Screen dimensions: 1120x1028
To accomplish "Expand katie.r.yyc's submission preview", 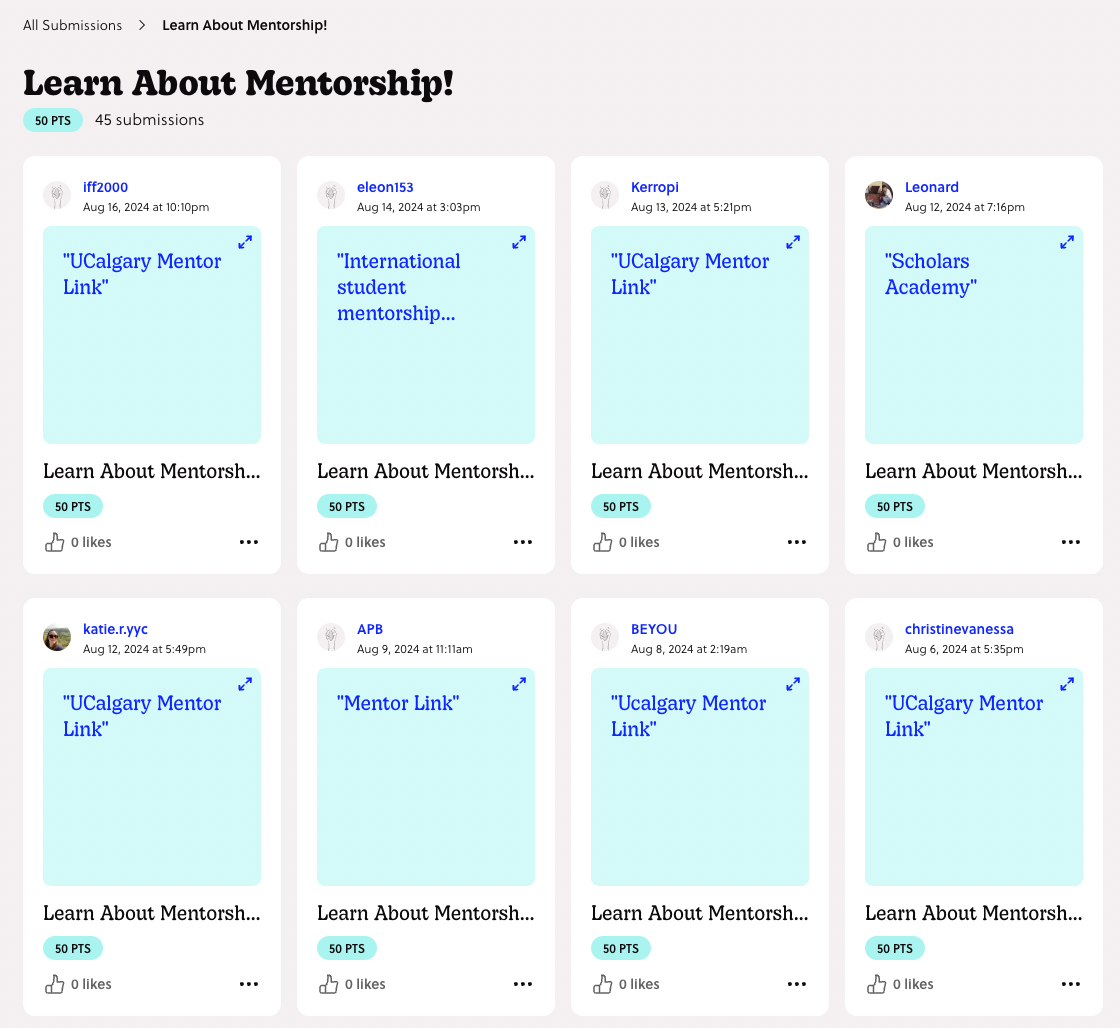I will coord(245,684).
